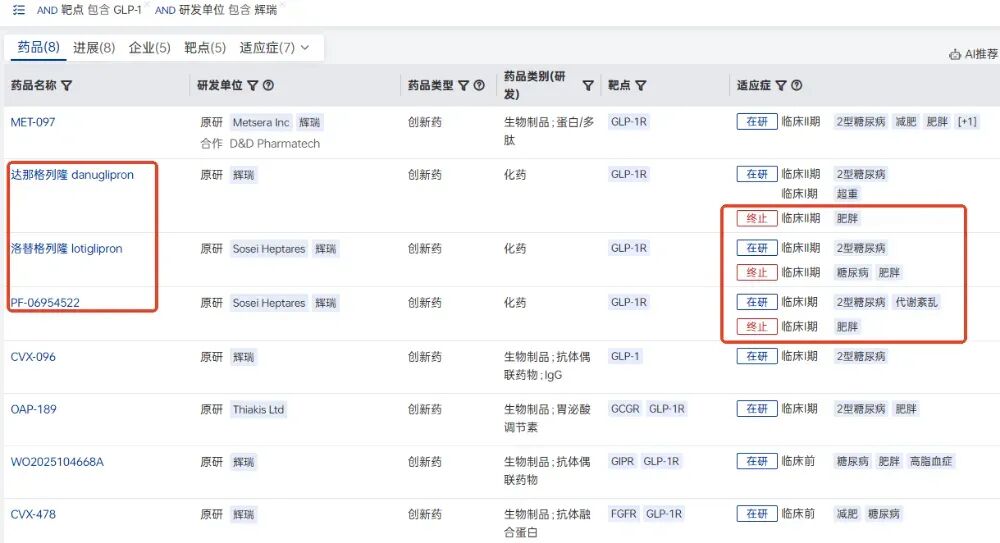
Task: Switch to the 进展(8) tab
Action: click(94, 47)
